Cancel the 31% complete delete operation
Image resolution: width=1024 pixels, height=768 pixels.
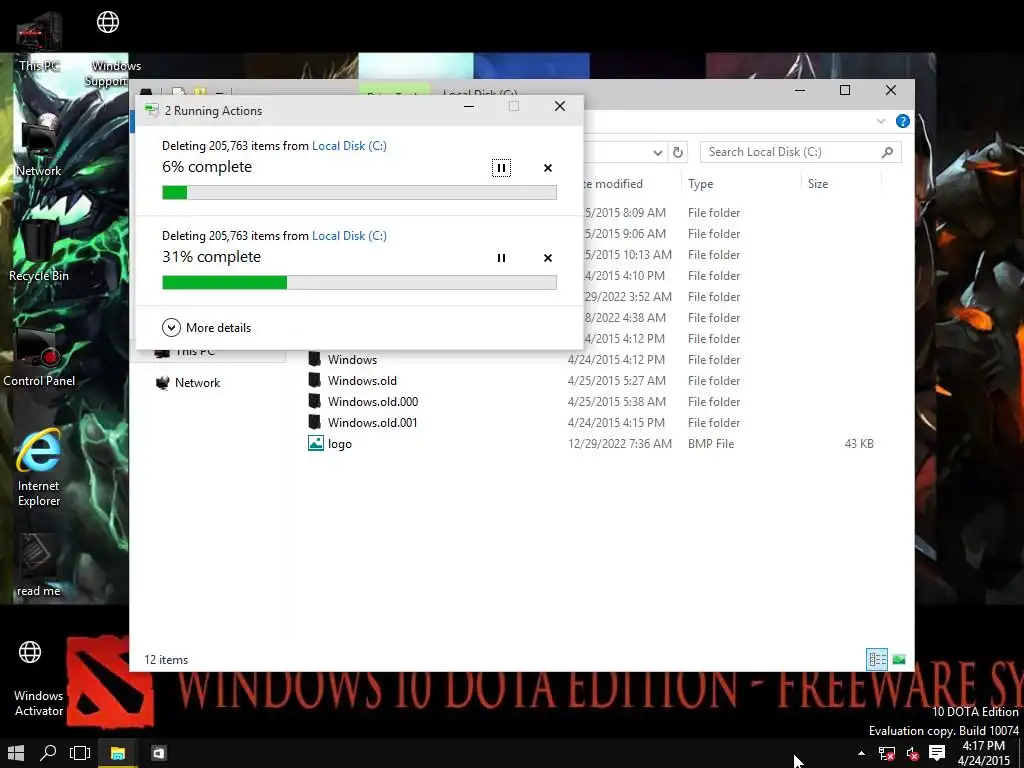[548, 258]
